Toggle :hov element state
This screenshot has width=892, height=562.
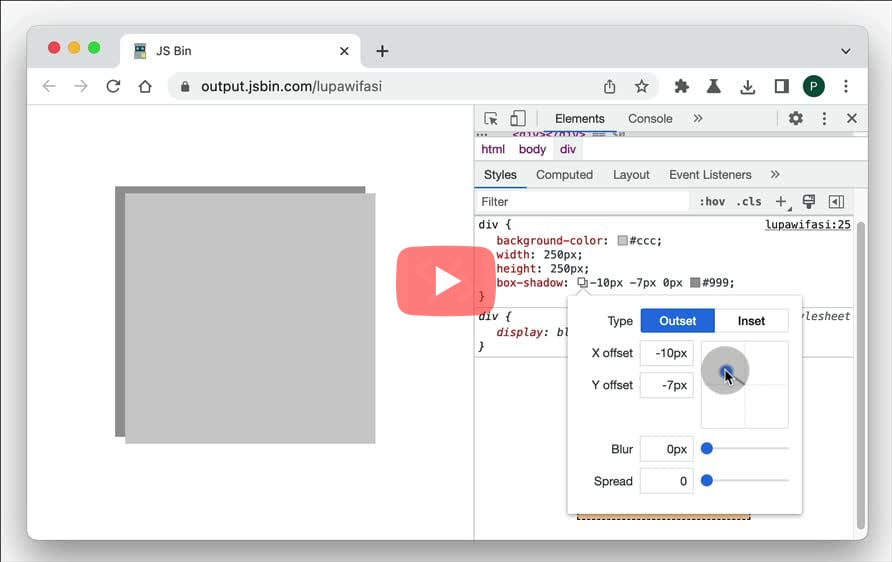point(712,202)
